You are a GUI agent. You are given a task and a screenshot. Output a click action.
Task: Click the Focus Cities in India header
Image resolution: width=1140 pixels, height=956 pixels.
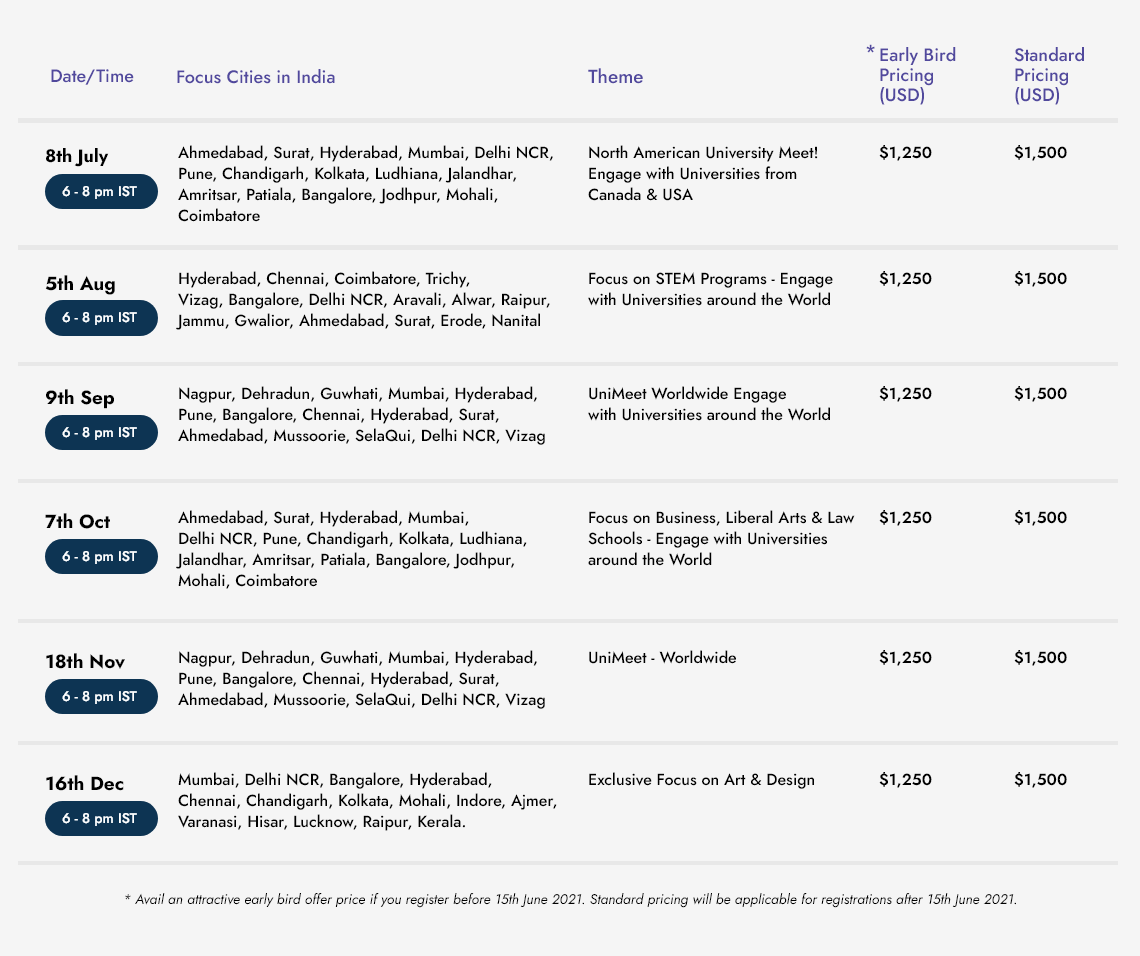[255, 77]
